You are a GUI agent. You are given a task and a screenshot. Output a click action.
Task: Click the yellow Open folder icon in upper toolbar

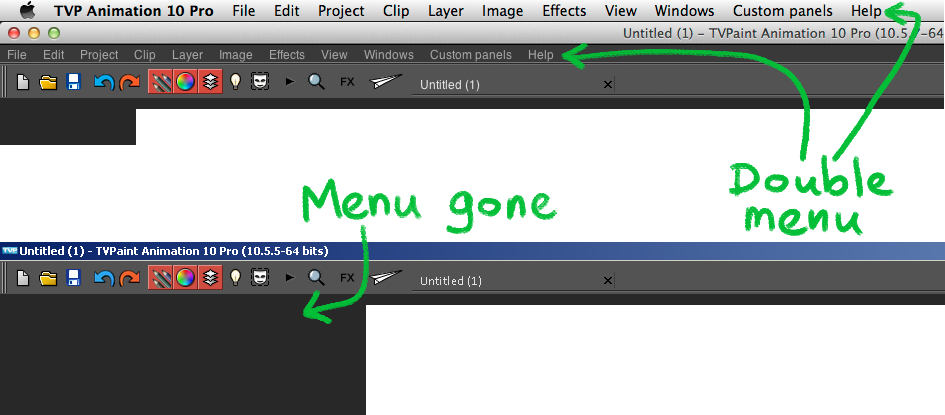coord(48,82)
